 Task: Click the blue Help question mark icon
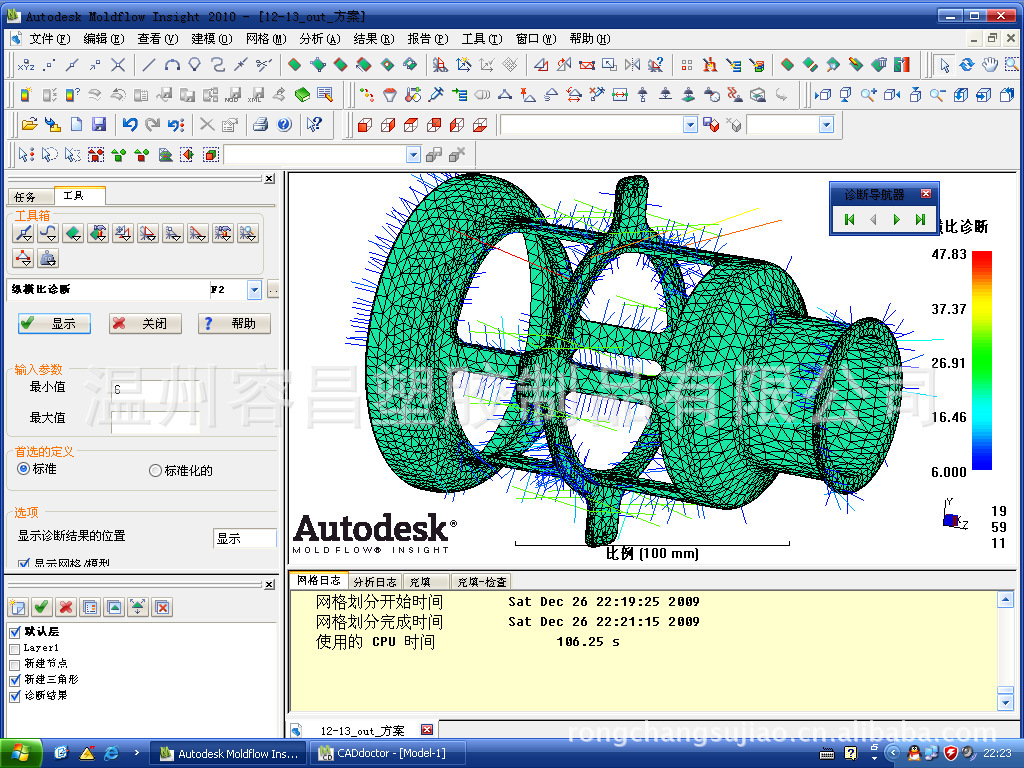[x=284, y=124]
